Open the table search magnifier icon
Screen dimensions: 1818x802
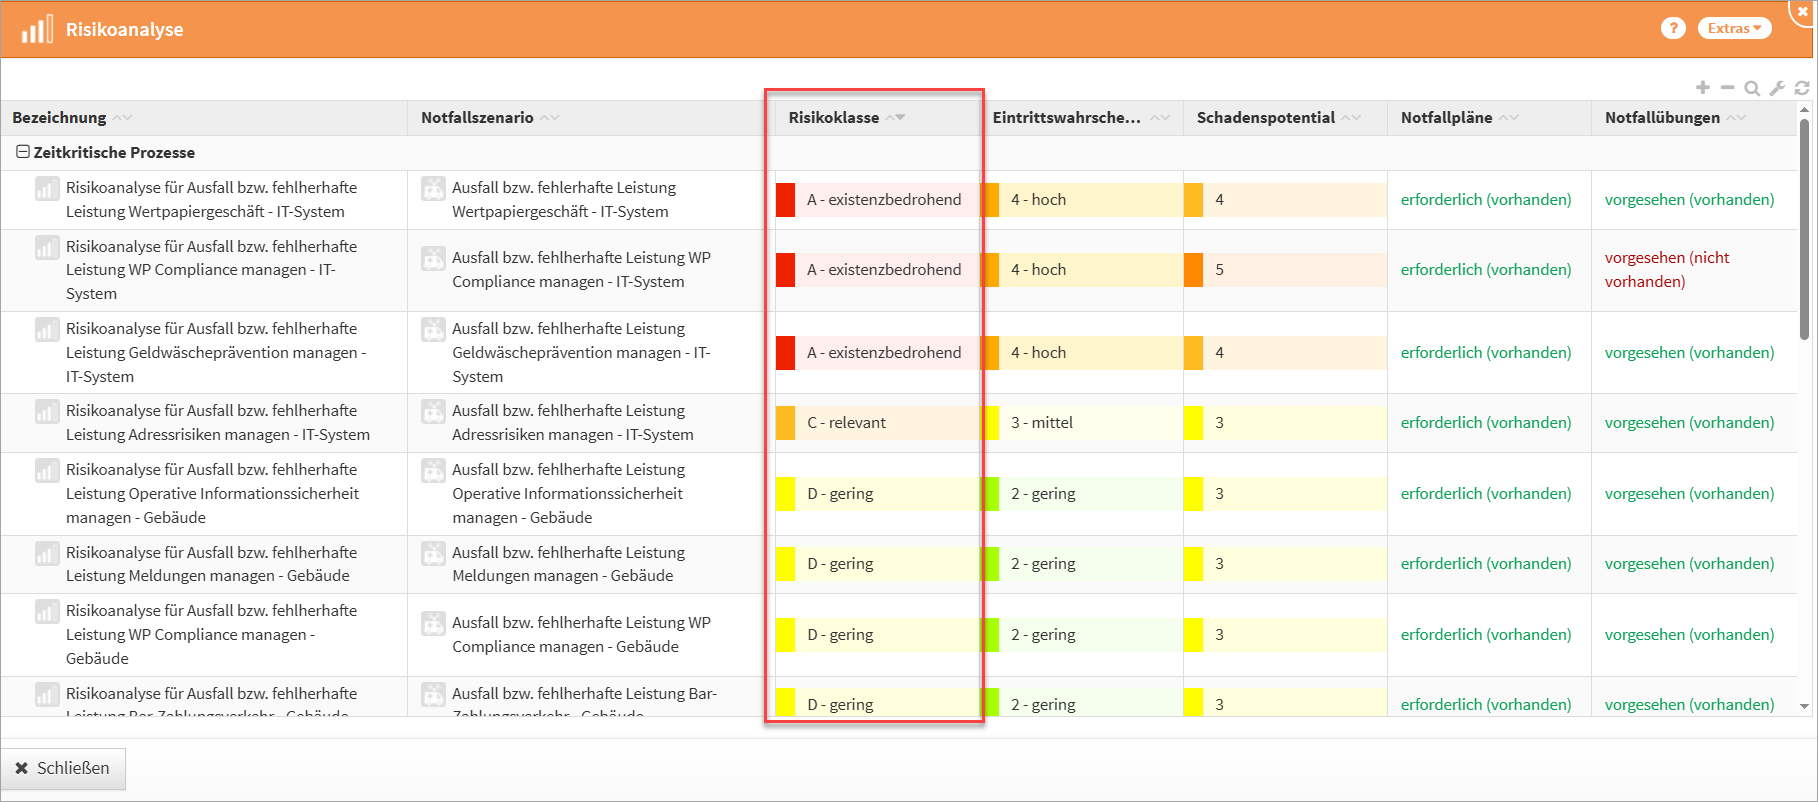1752,88
